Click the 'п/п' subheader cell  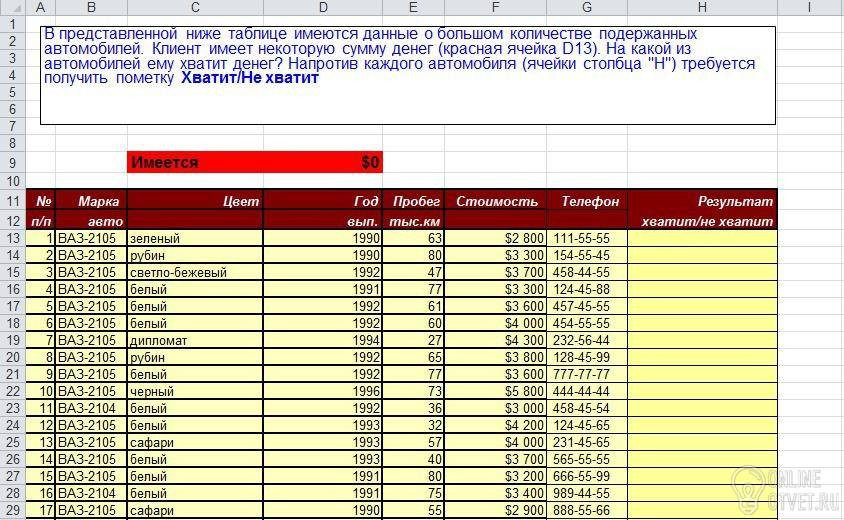click(41, 221)
